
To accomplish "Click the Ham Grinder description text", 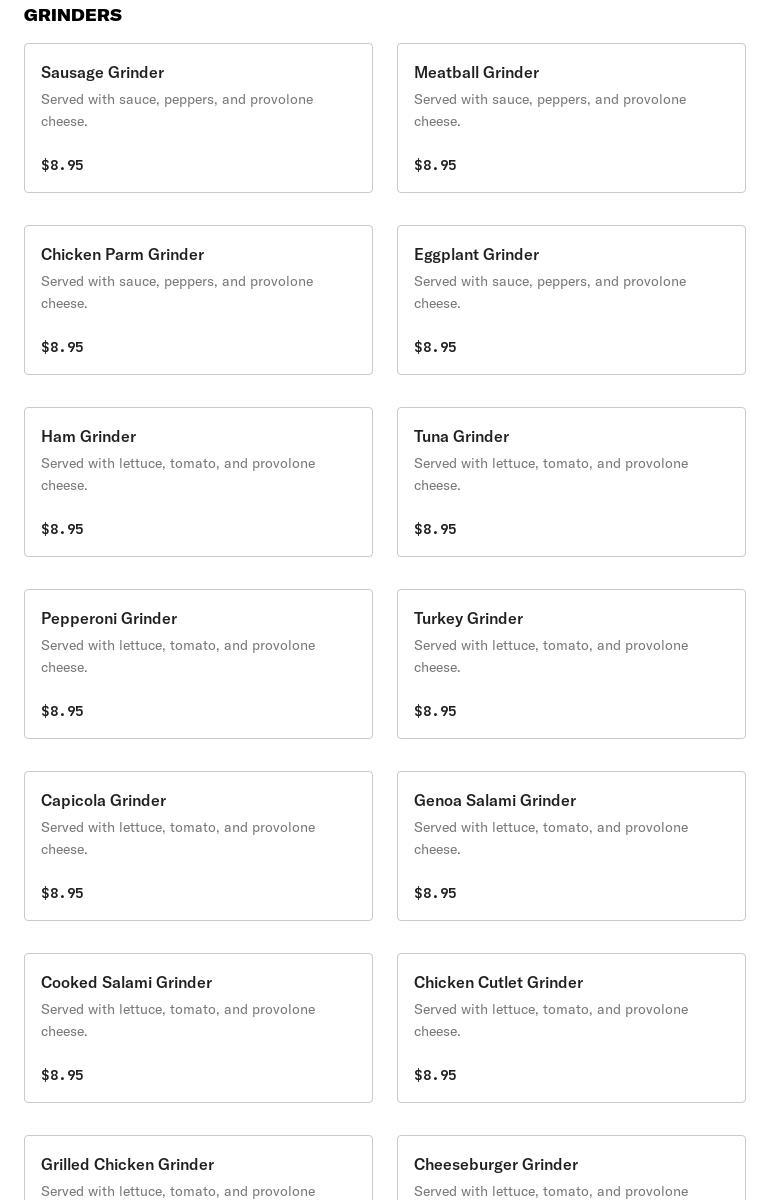I will point(178,474).
